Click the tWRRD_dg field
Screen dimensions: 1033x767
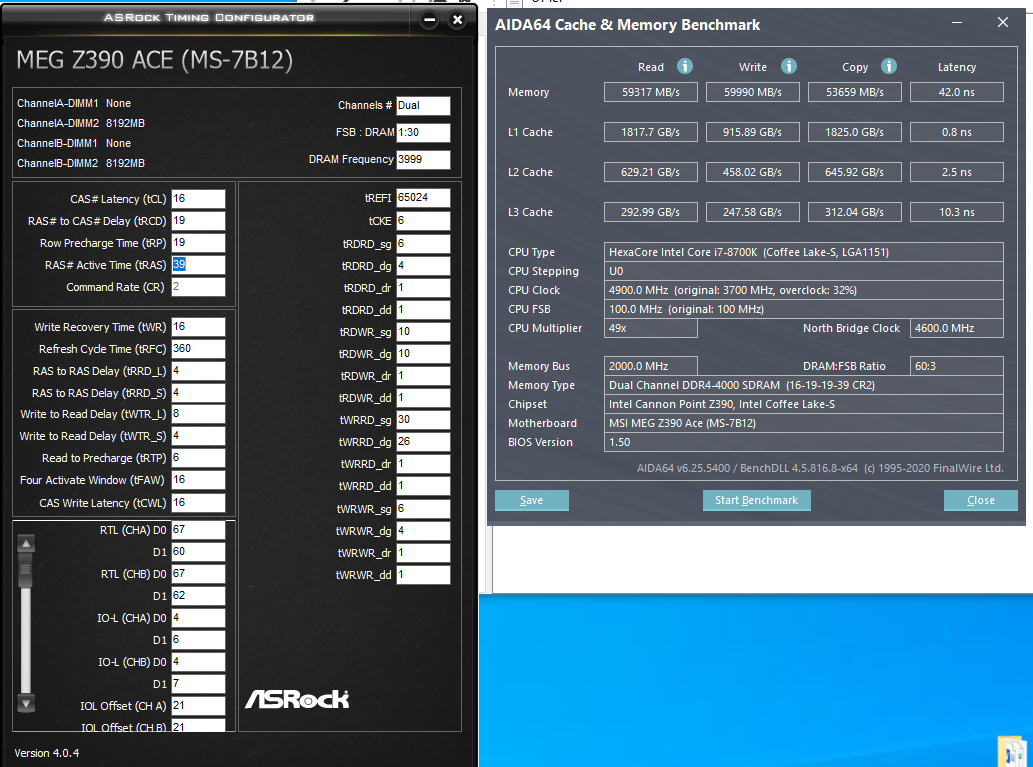coord(423,441)
